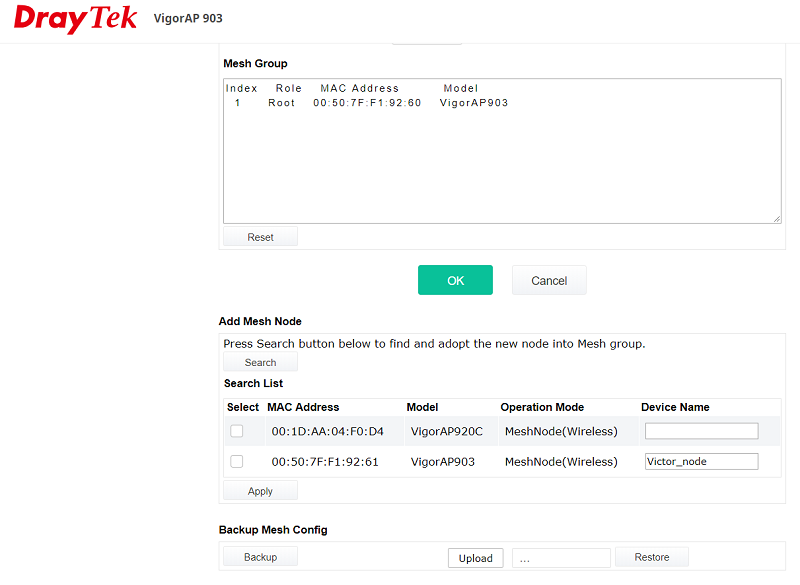Screen dimensions: 800x585
Task: Click the Device Name column header
Action: pos(675,407)
